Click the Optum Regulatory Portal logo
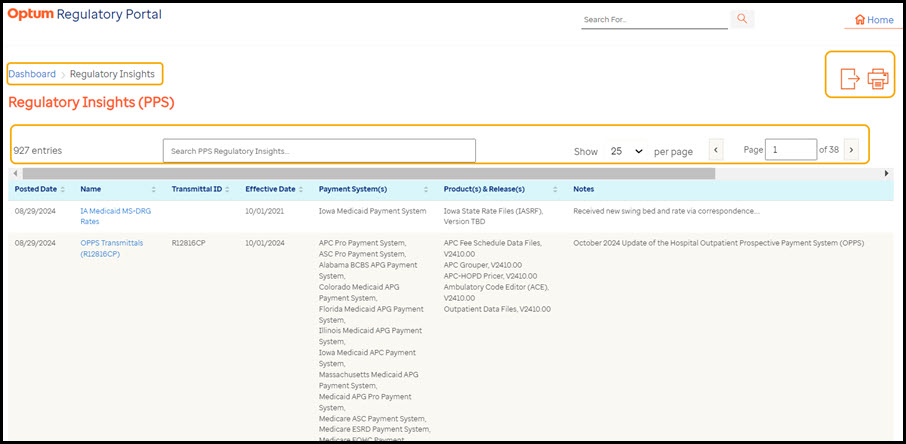Viewport: 906px width, 444px height. click(84, 15)
